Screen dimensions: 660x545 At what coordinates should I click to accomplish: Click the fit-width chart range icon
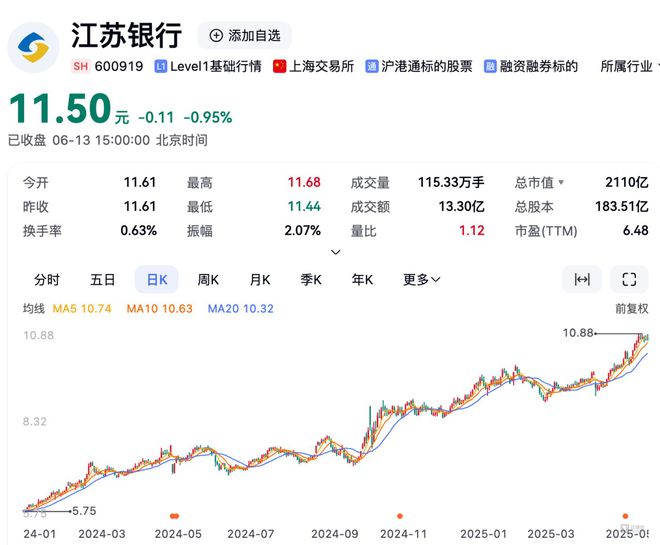[582, 279]
